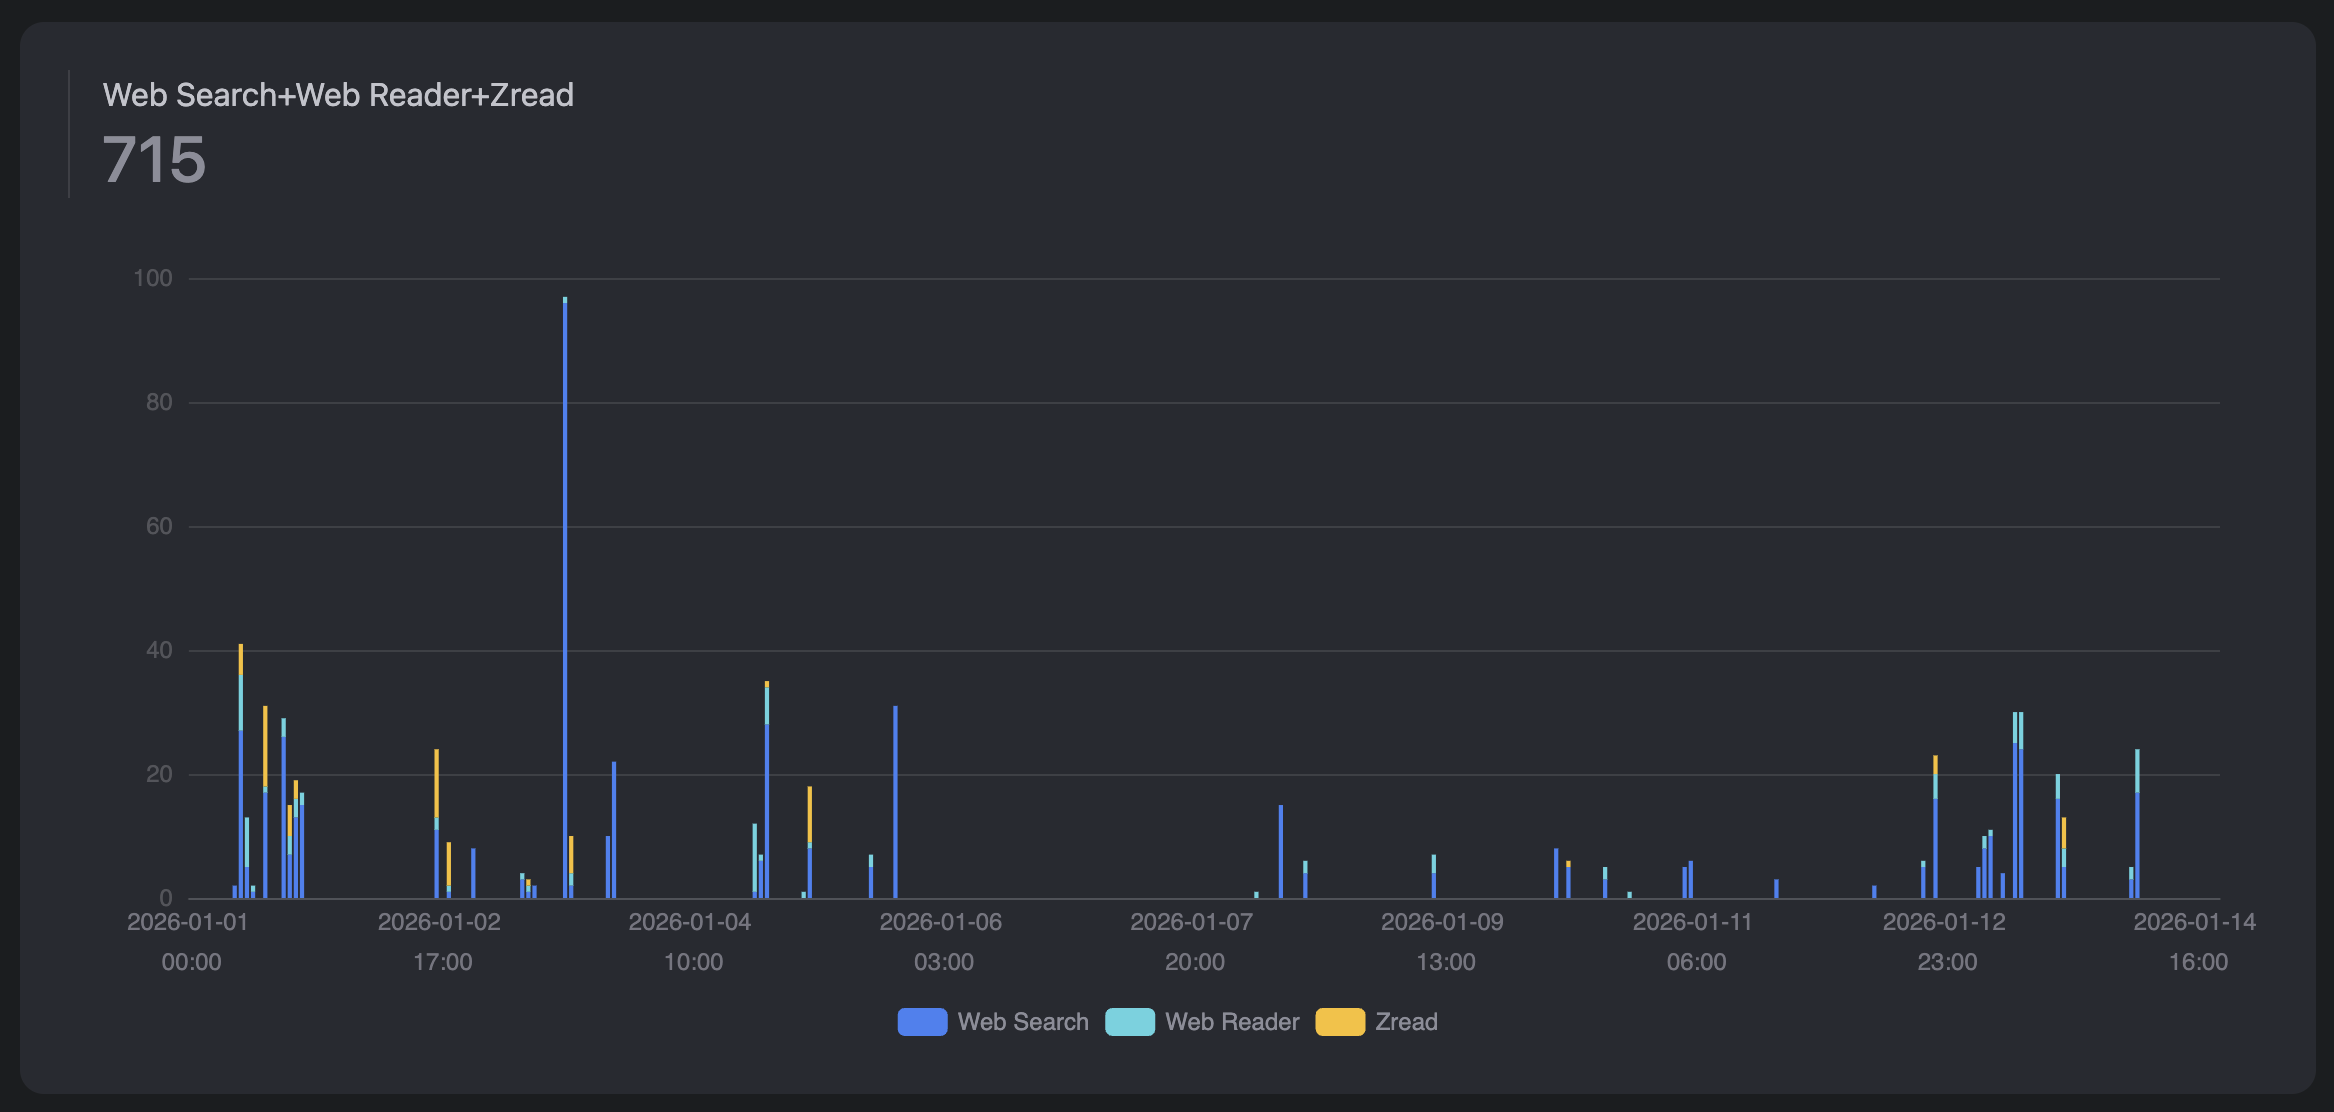2334x1112 pixels.
Task: Click the 100 y-axis label
Action: [x=153, y=278]
